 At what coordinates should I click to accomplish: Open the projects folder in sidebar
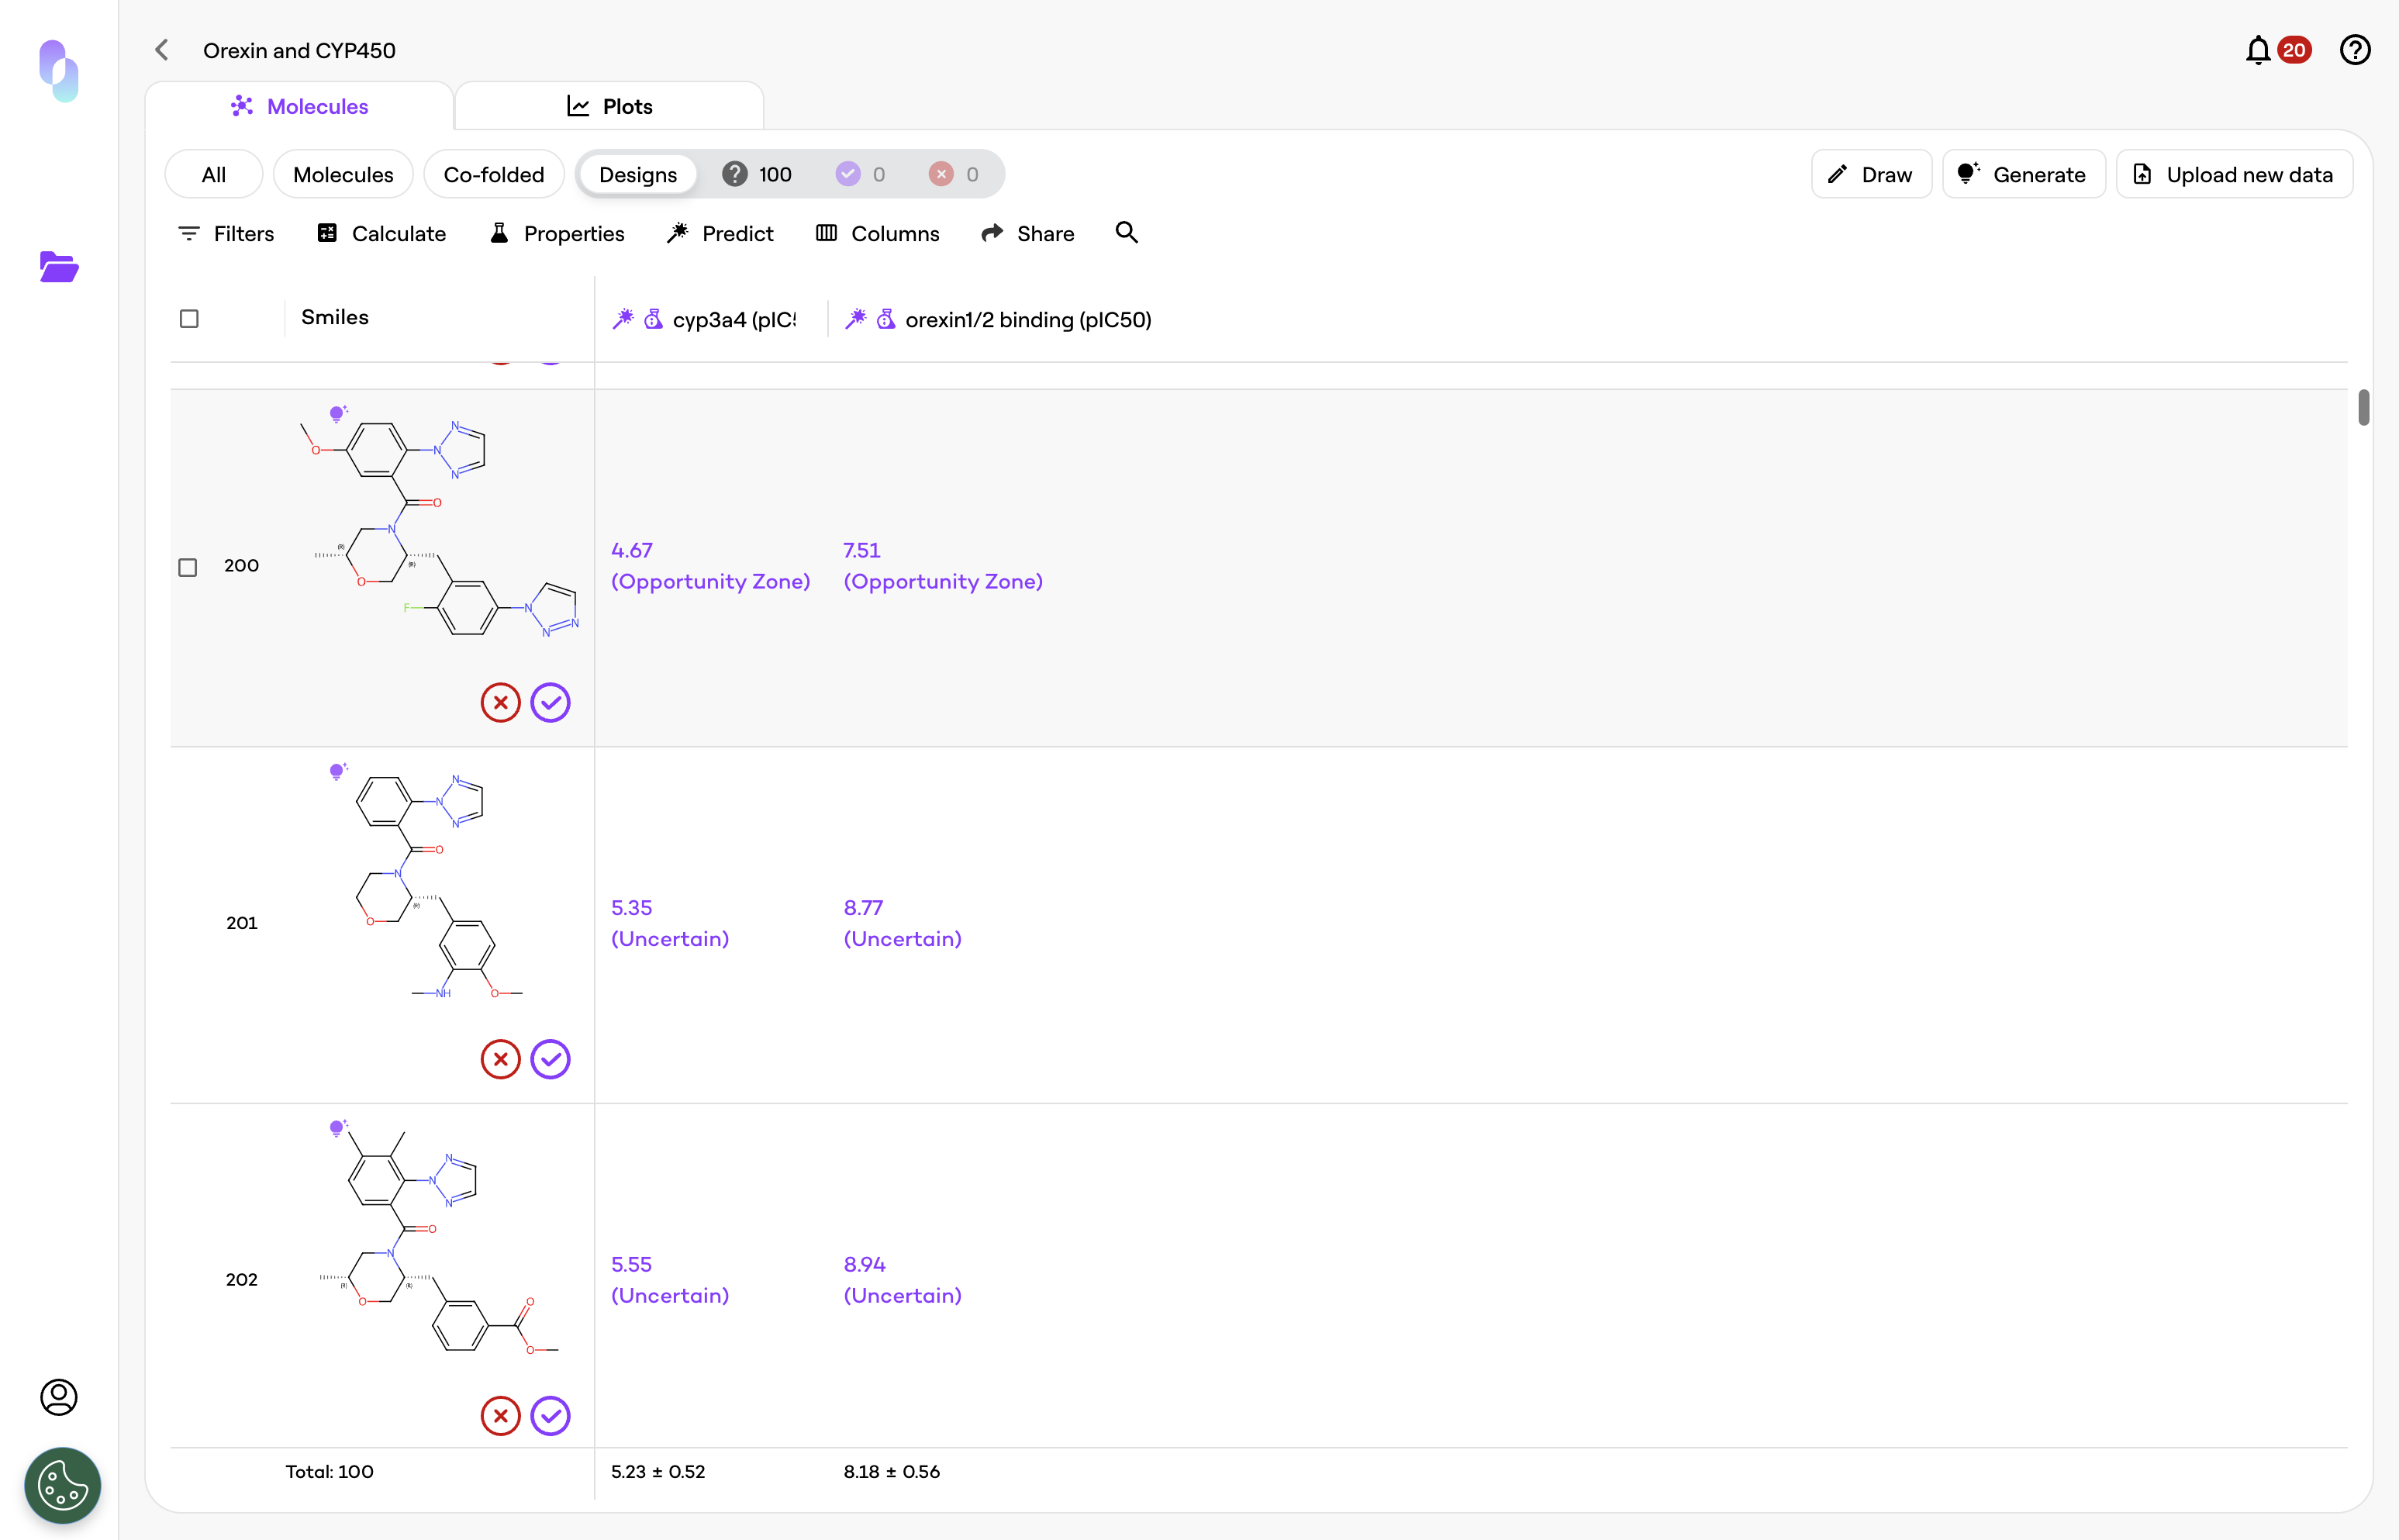tap(59, 267)
